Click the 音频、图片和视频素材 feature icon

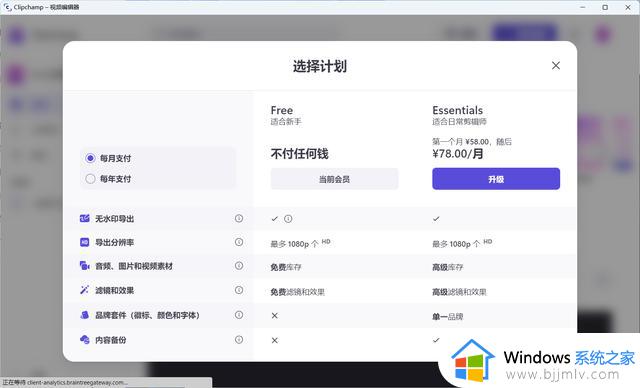pos(84,266)
